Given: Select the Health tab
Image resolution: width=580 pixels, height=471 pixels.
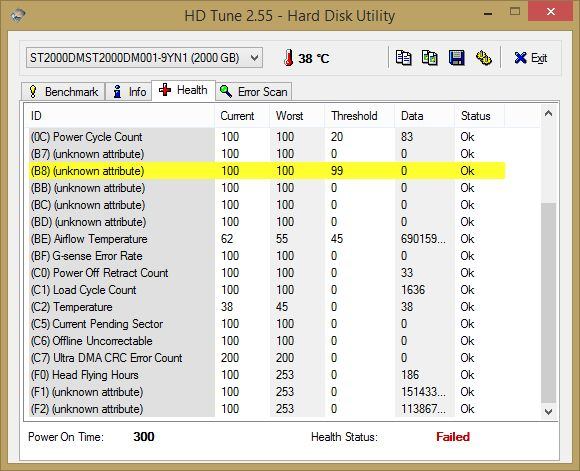Looking at the screenshot, I should pyautogui.click(x=183, y=90).
